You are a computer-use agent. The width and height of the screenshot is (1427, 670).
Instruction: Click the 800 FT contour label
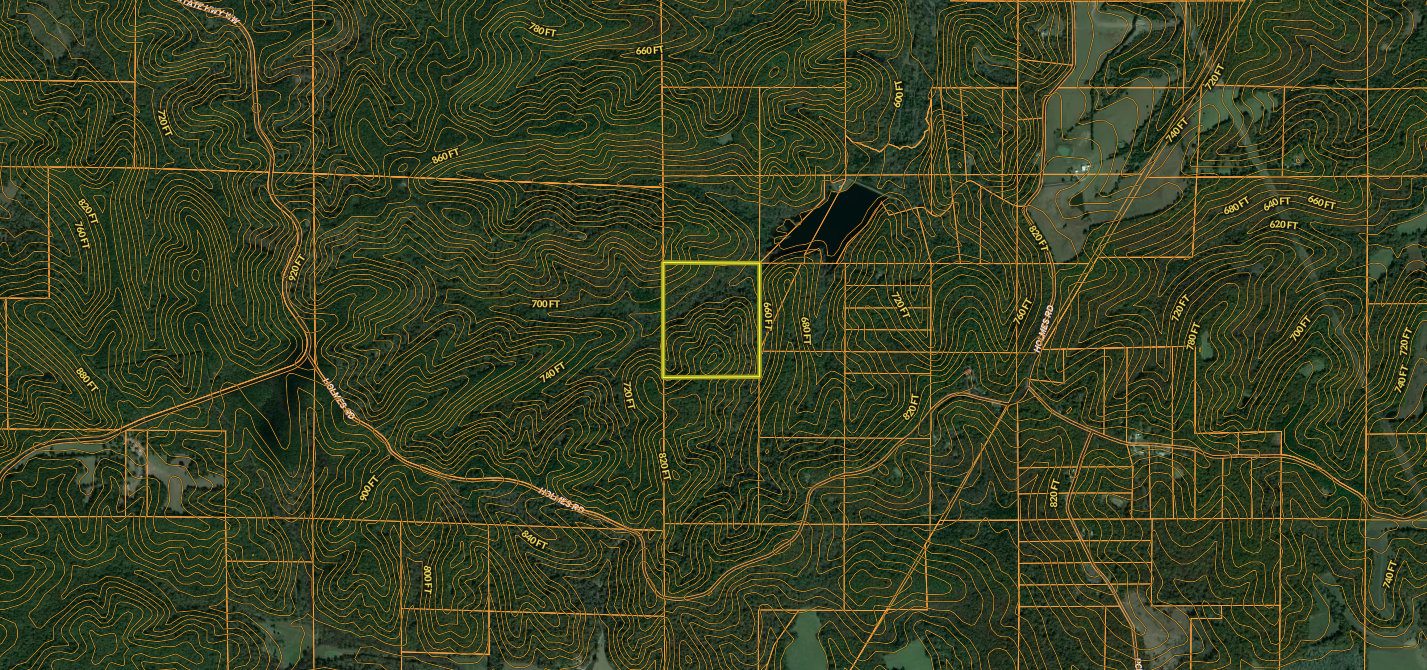427,577
